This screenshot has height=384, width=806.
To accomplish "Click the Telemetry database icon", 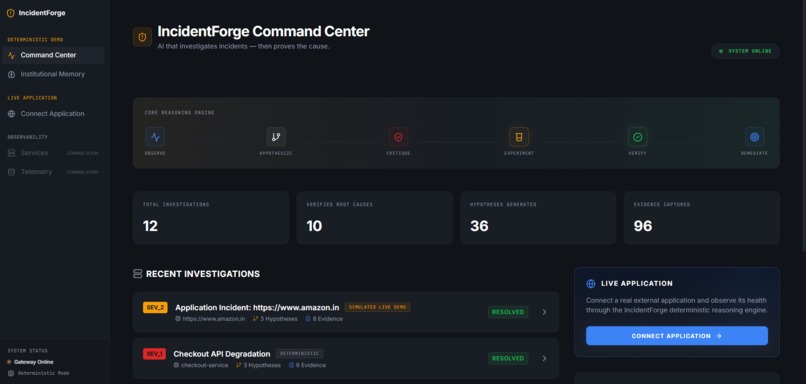I will click(x=11, y=172).
